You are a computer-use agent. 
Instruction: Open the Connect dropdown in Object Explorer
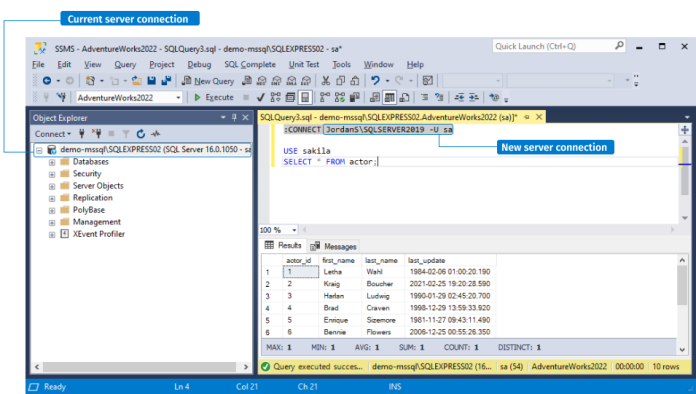pyautogui.click(x=53, y=134)
